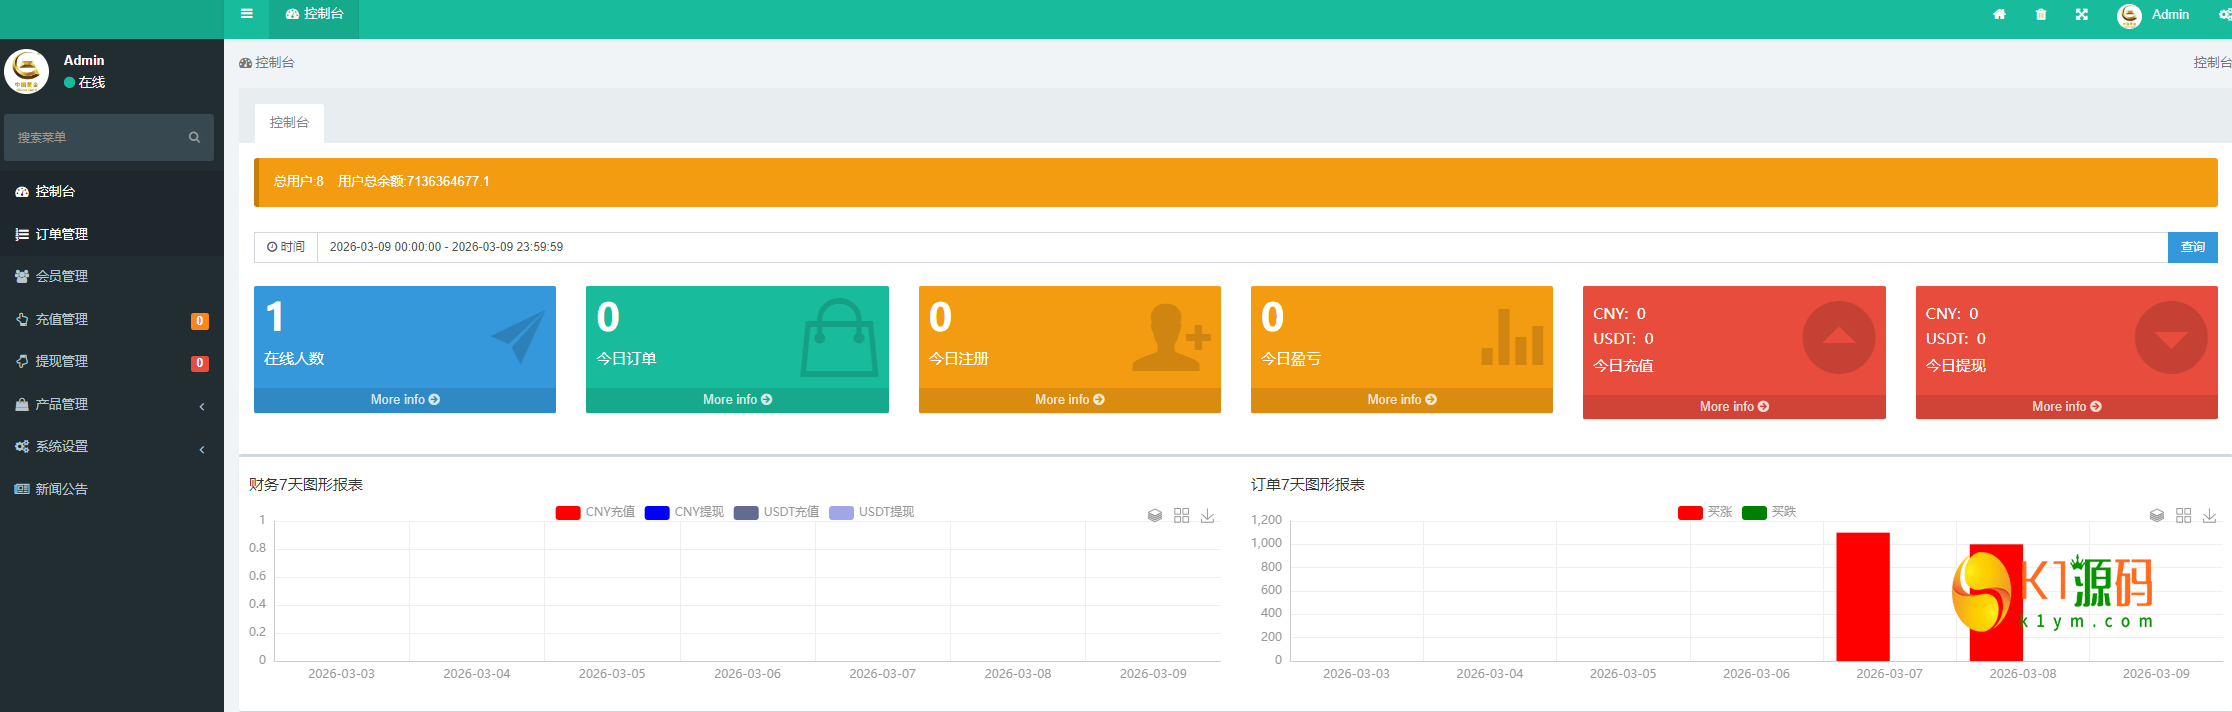Click the trash clear-cache icon
Screen dimensions: 2232x712
pos(2041,14)
